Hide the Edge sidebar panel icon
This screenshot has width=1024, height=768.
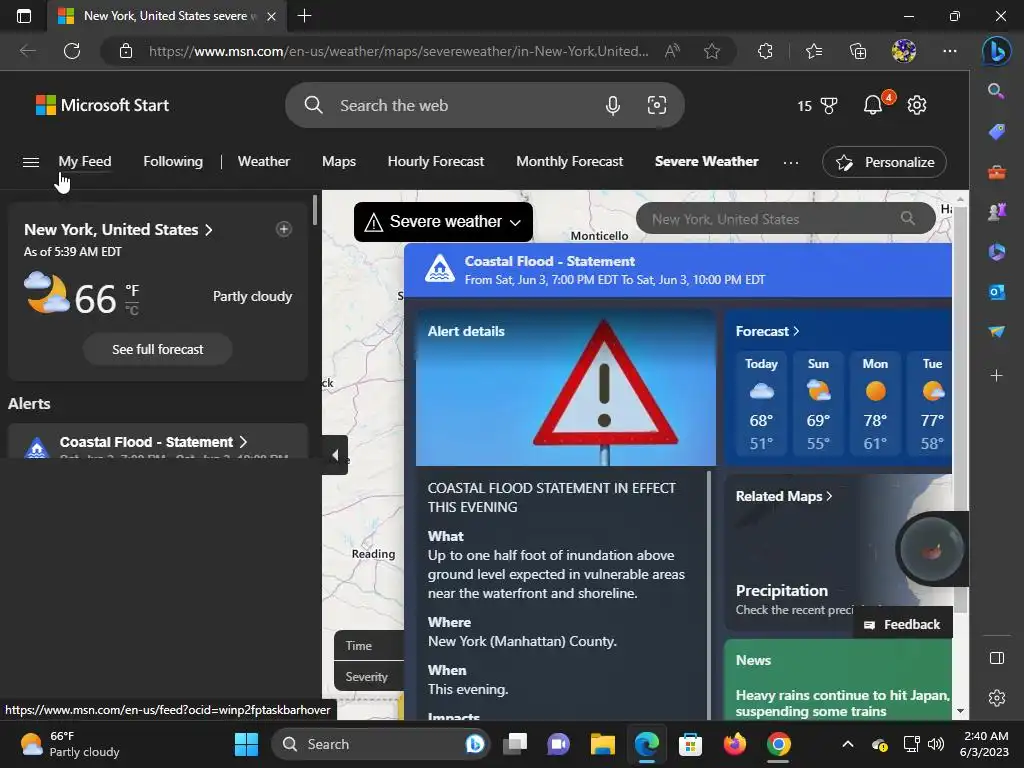[997, 658]
